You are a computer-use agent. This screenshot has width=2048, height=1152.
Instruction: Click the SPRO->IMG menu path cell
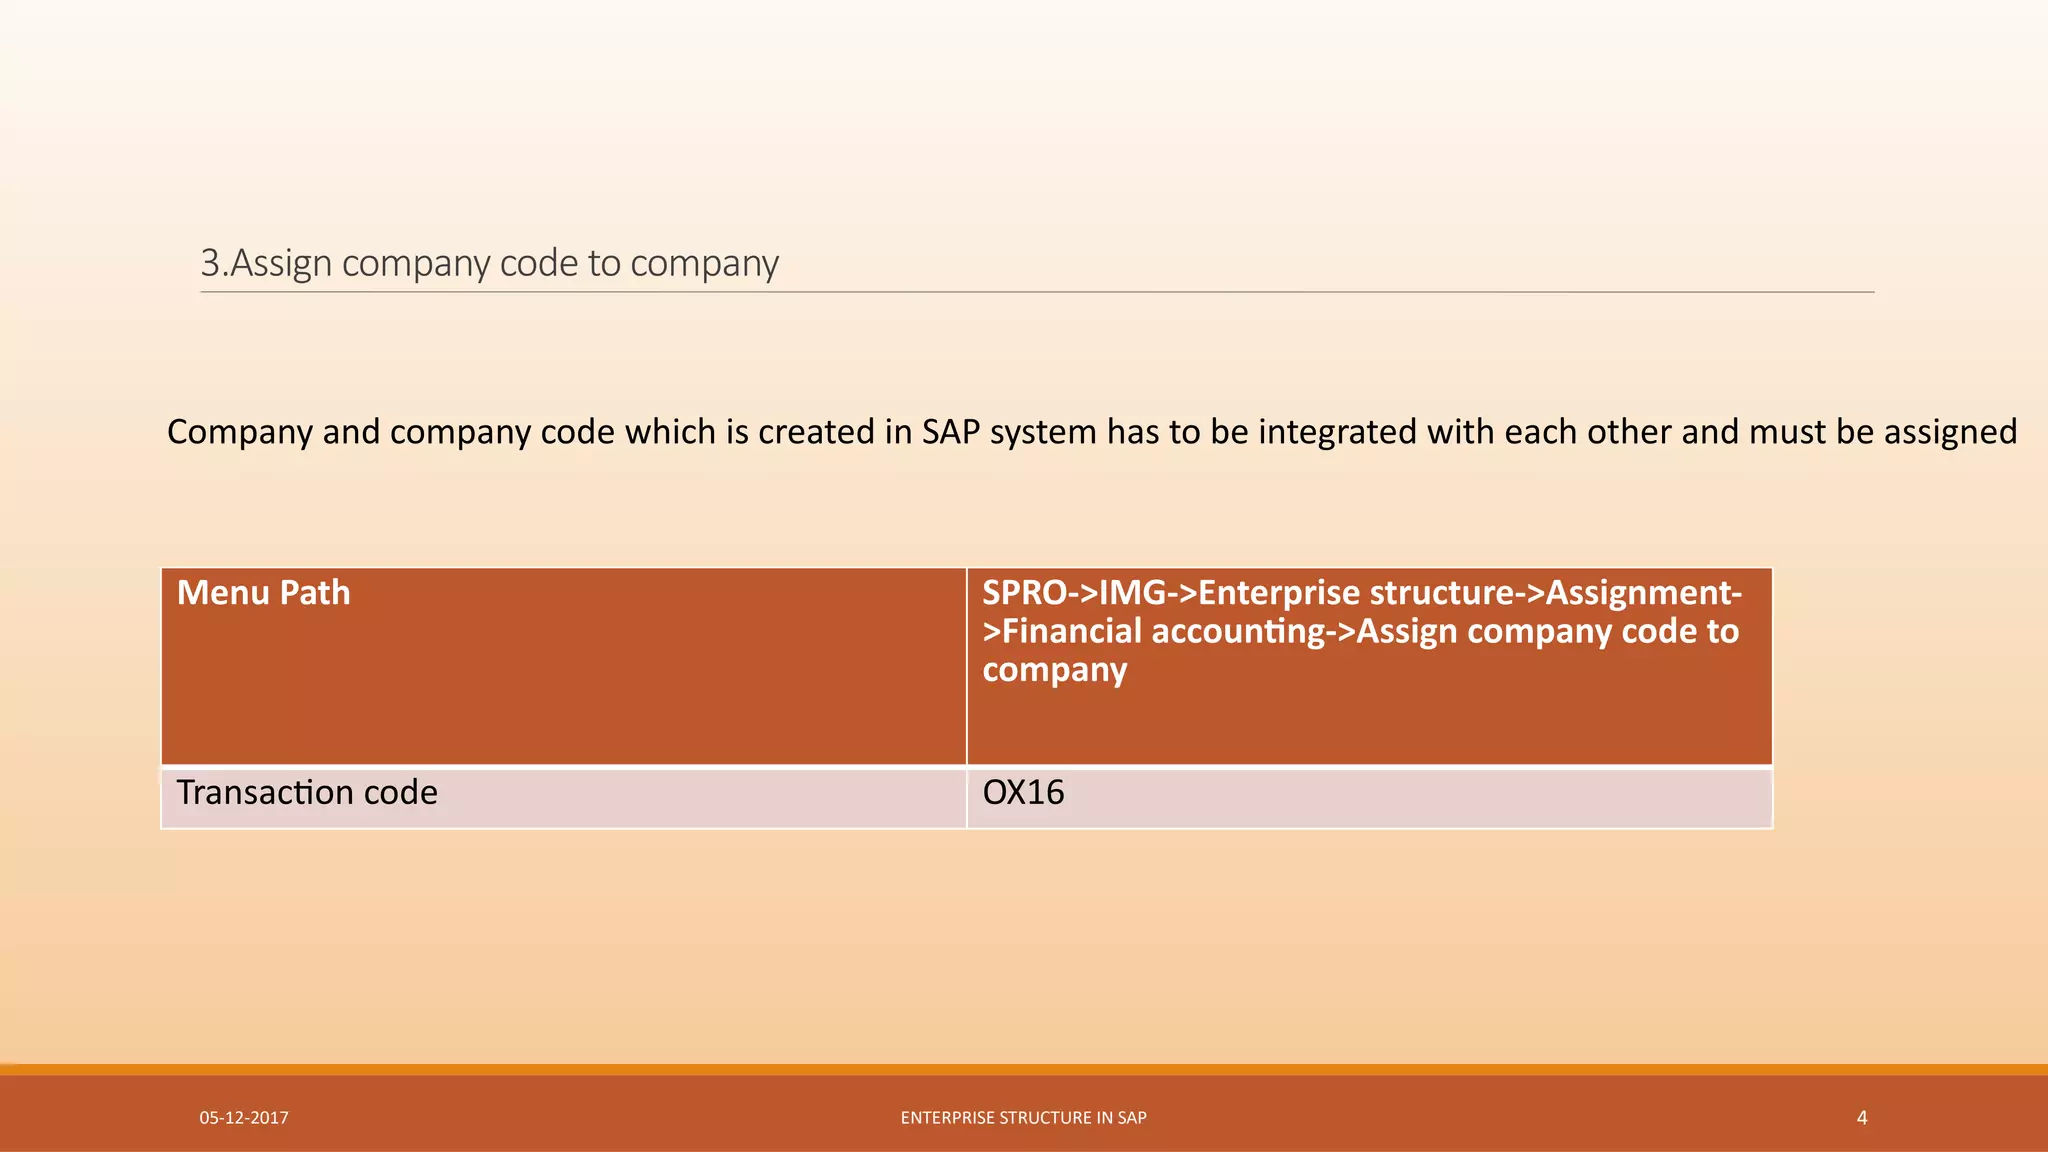click(x=1369, y=666)
